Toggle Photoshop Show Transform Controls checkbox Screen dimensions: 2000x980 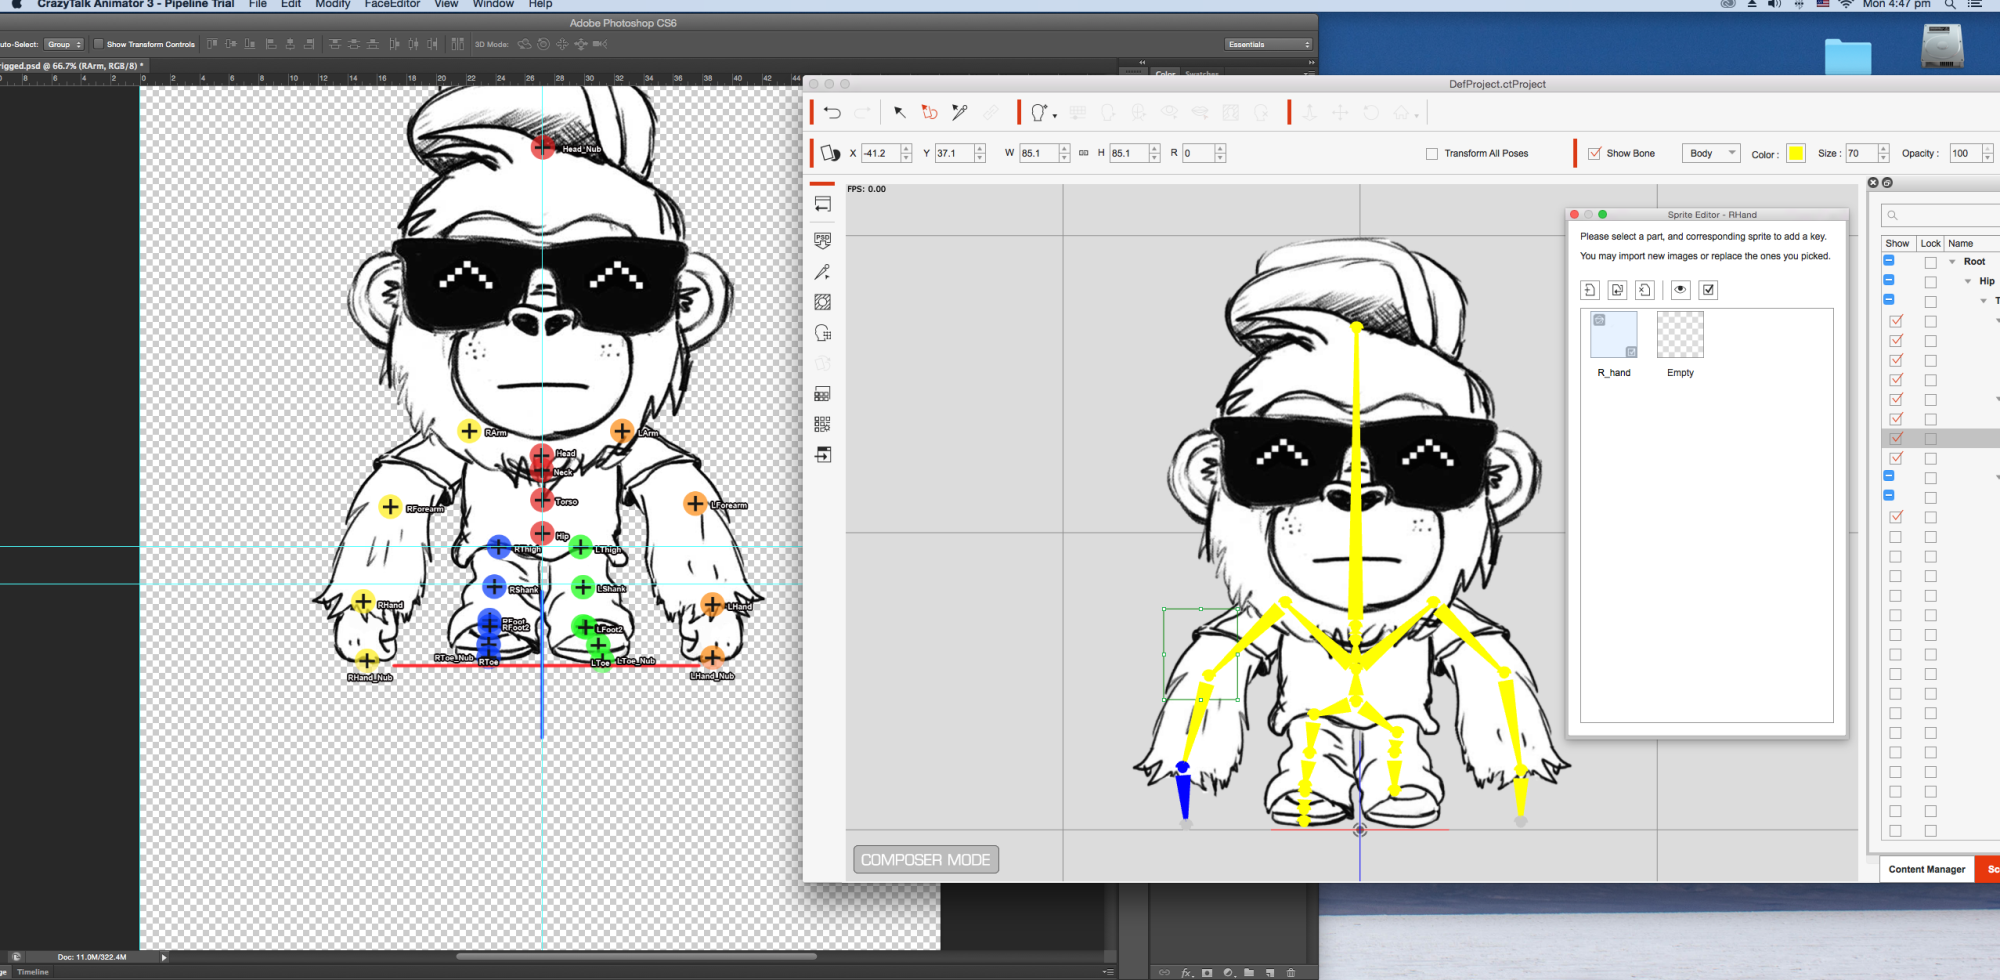98,44
